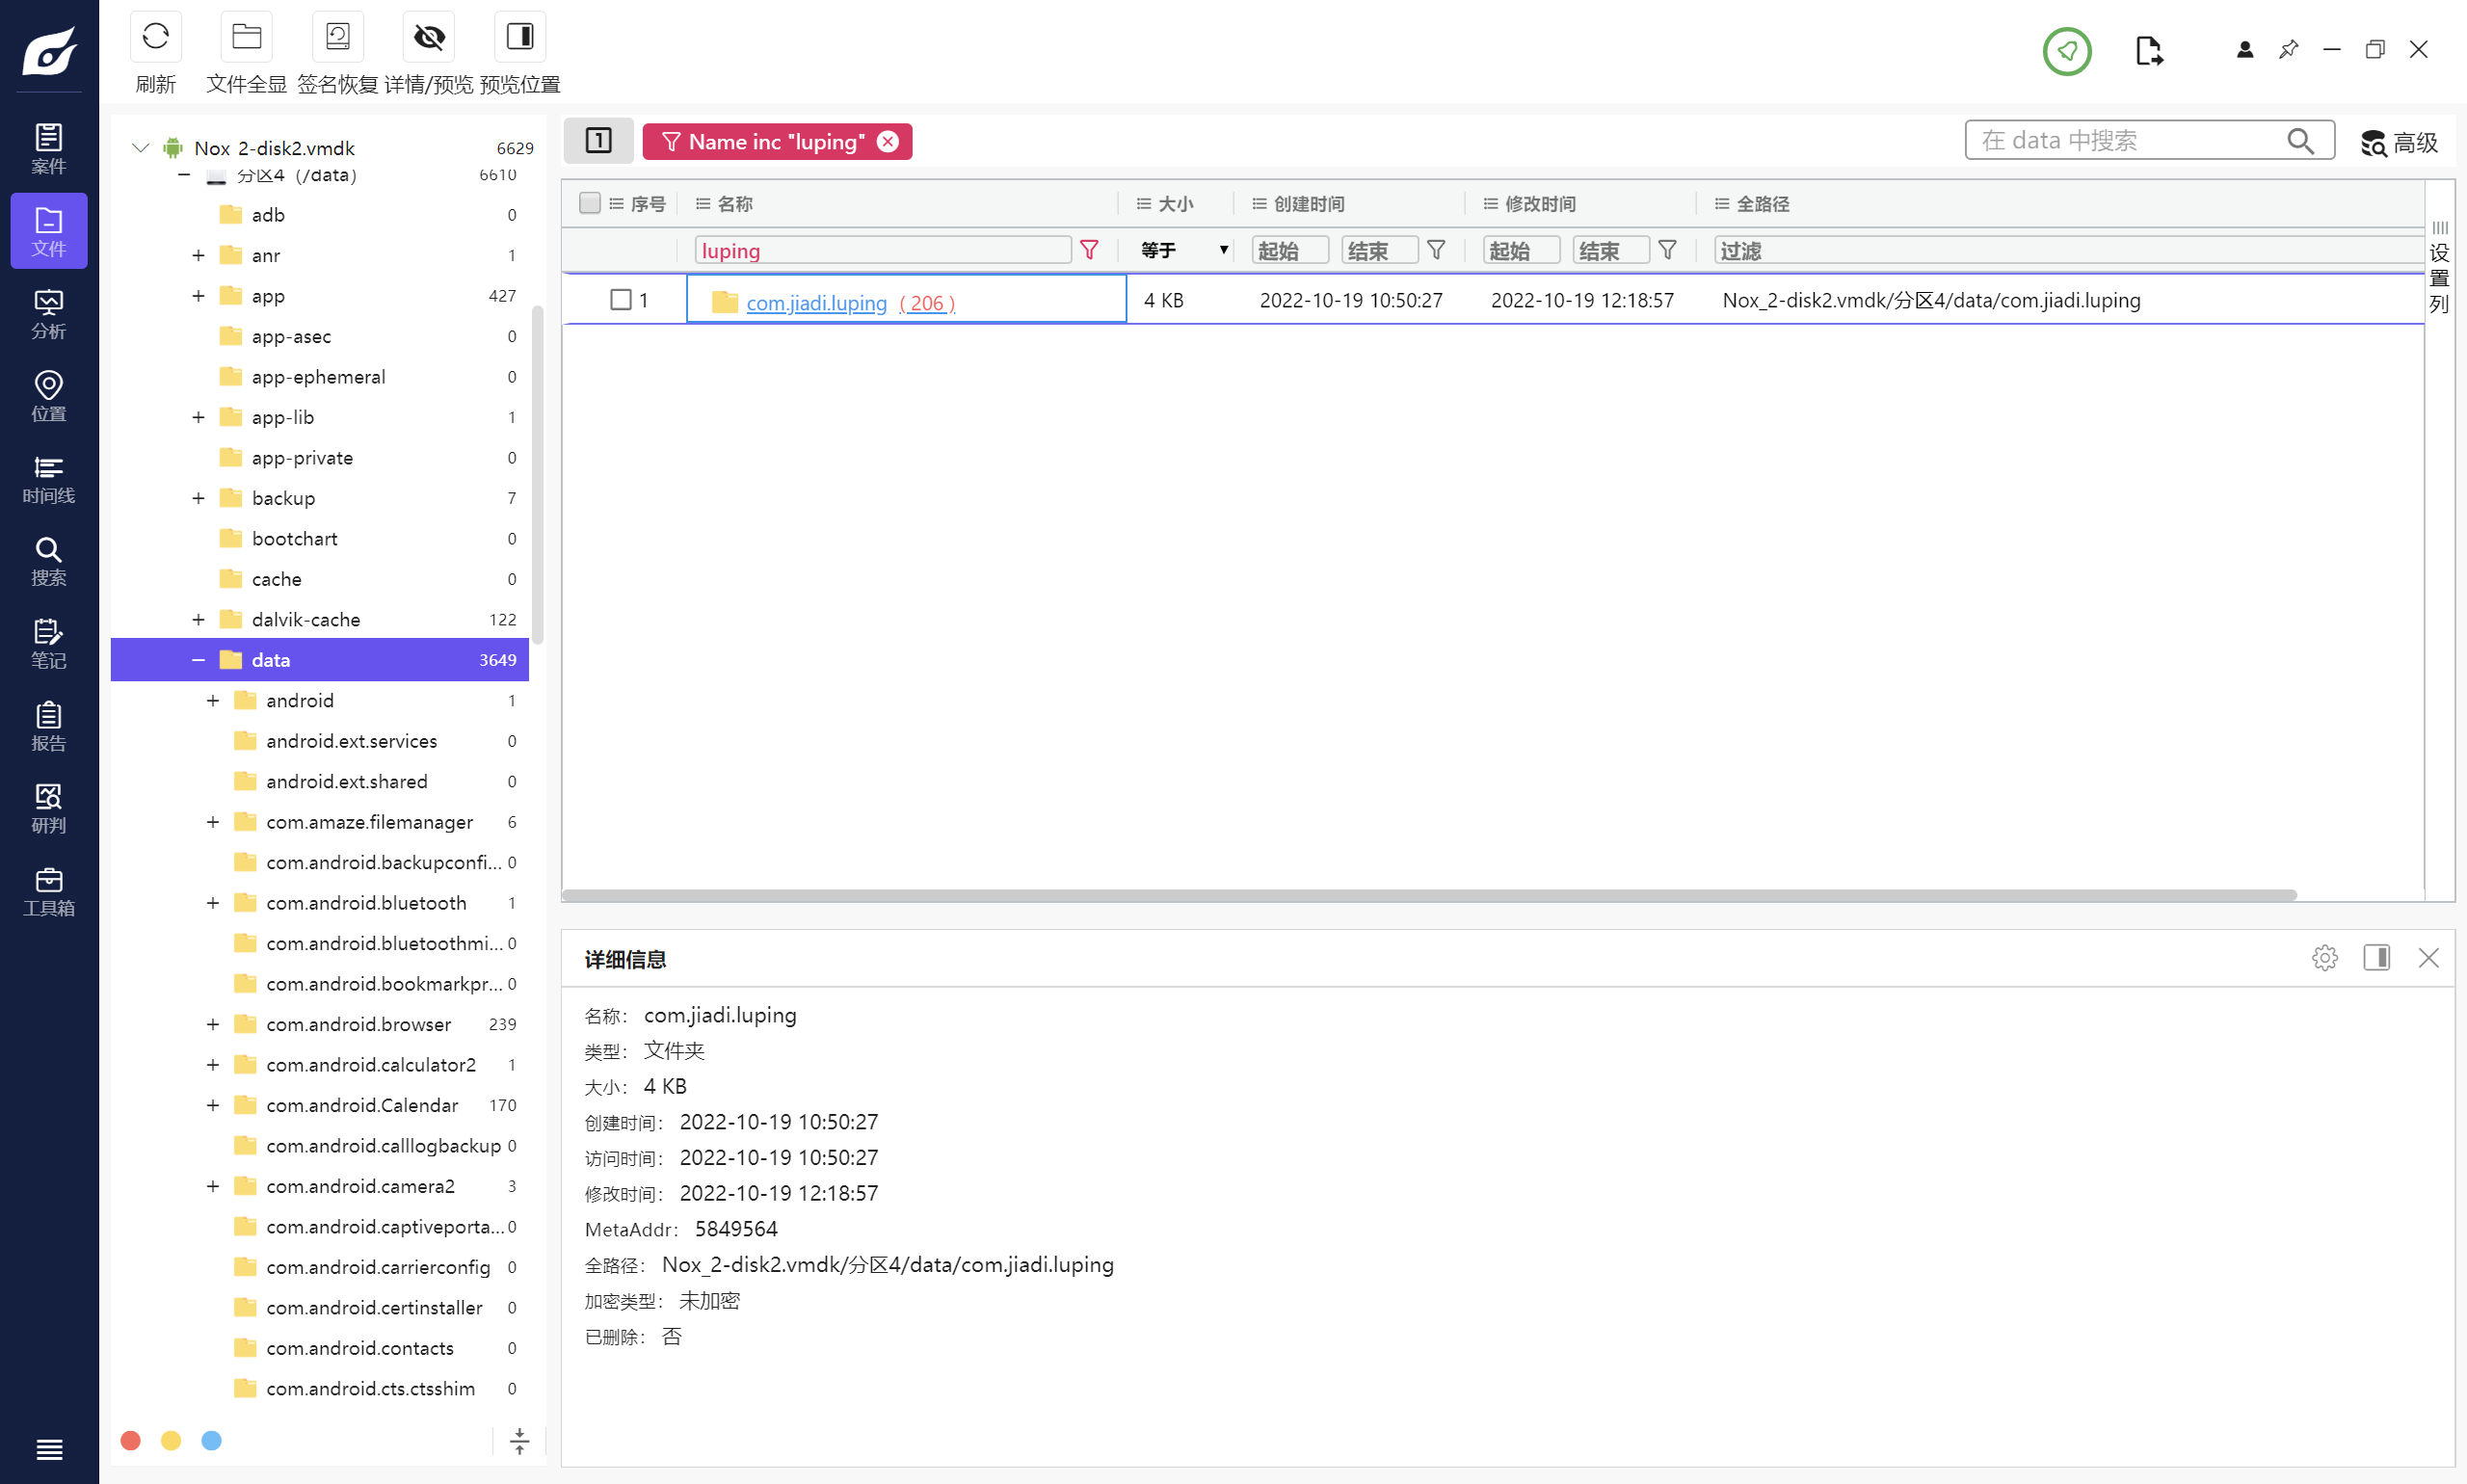Collapse the data folder in sidebar
Viewport: 2467px width, 1484px height.
click(198, 659)
